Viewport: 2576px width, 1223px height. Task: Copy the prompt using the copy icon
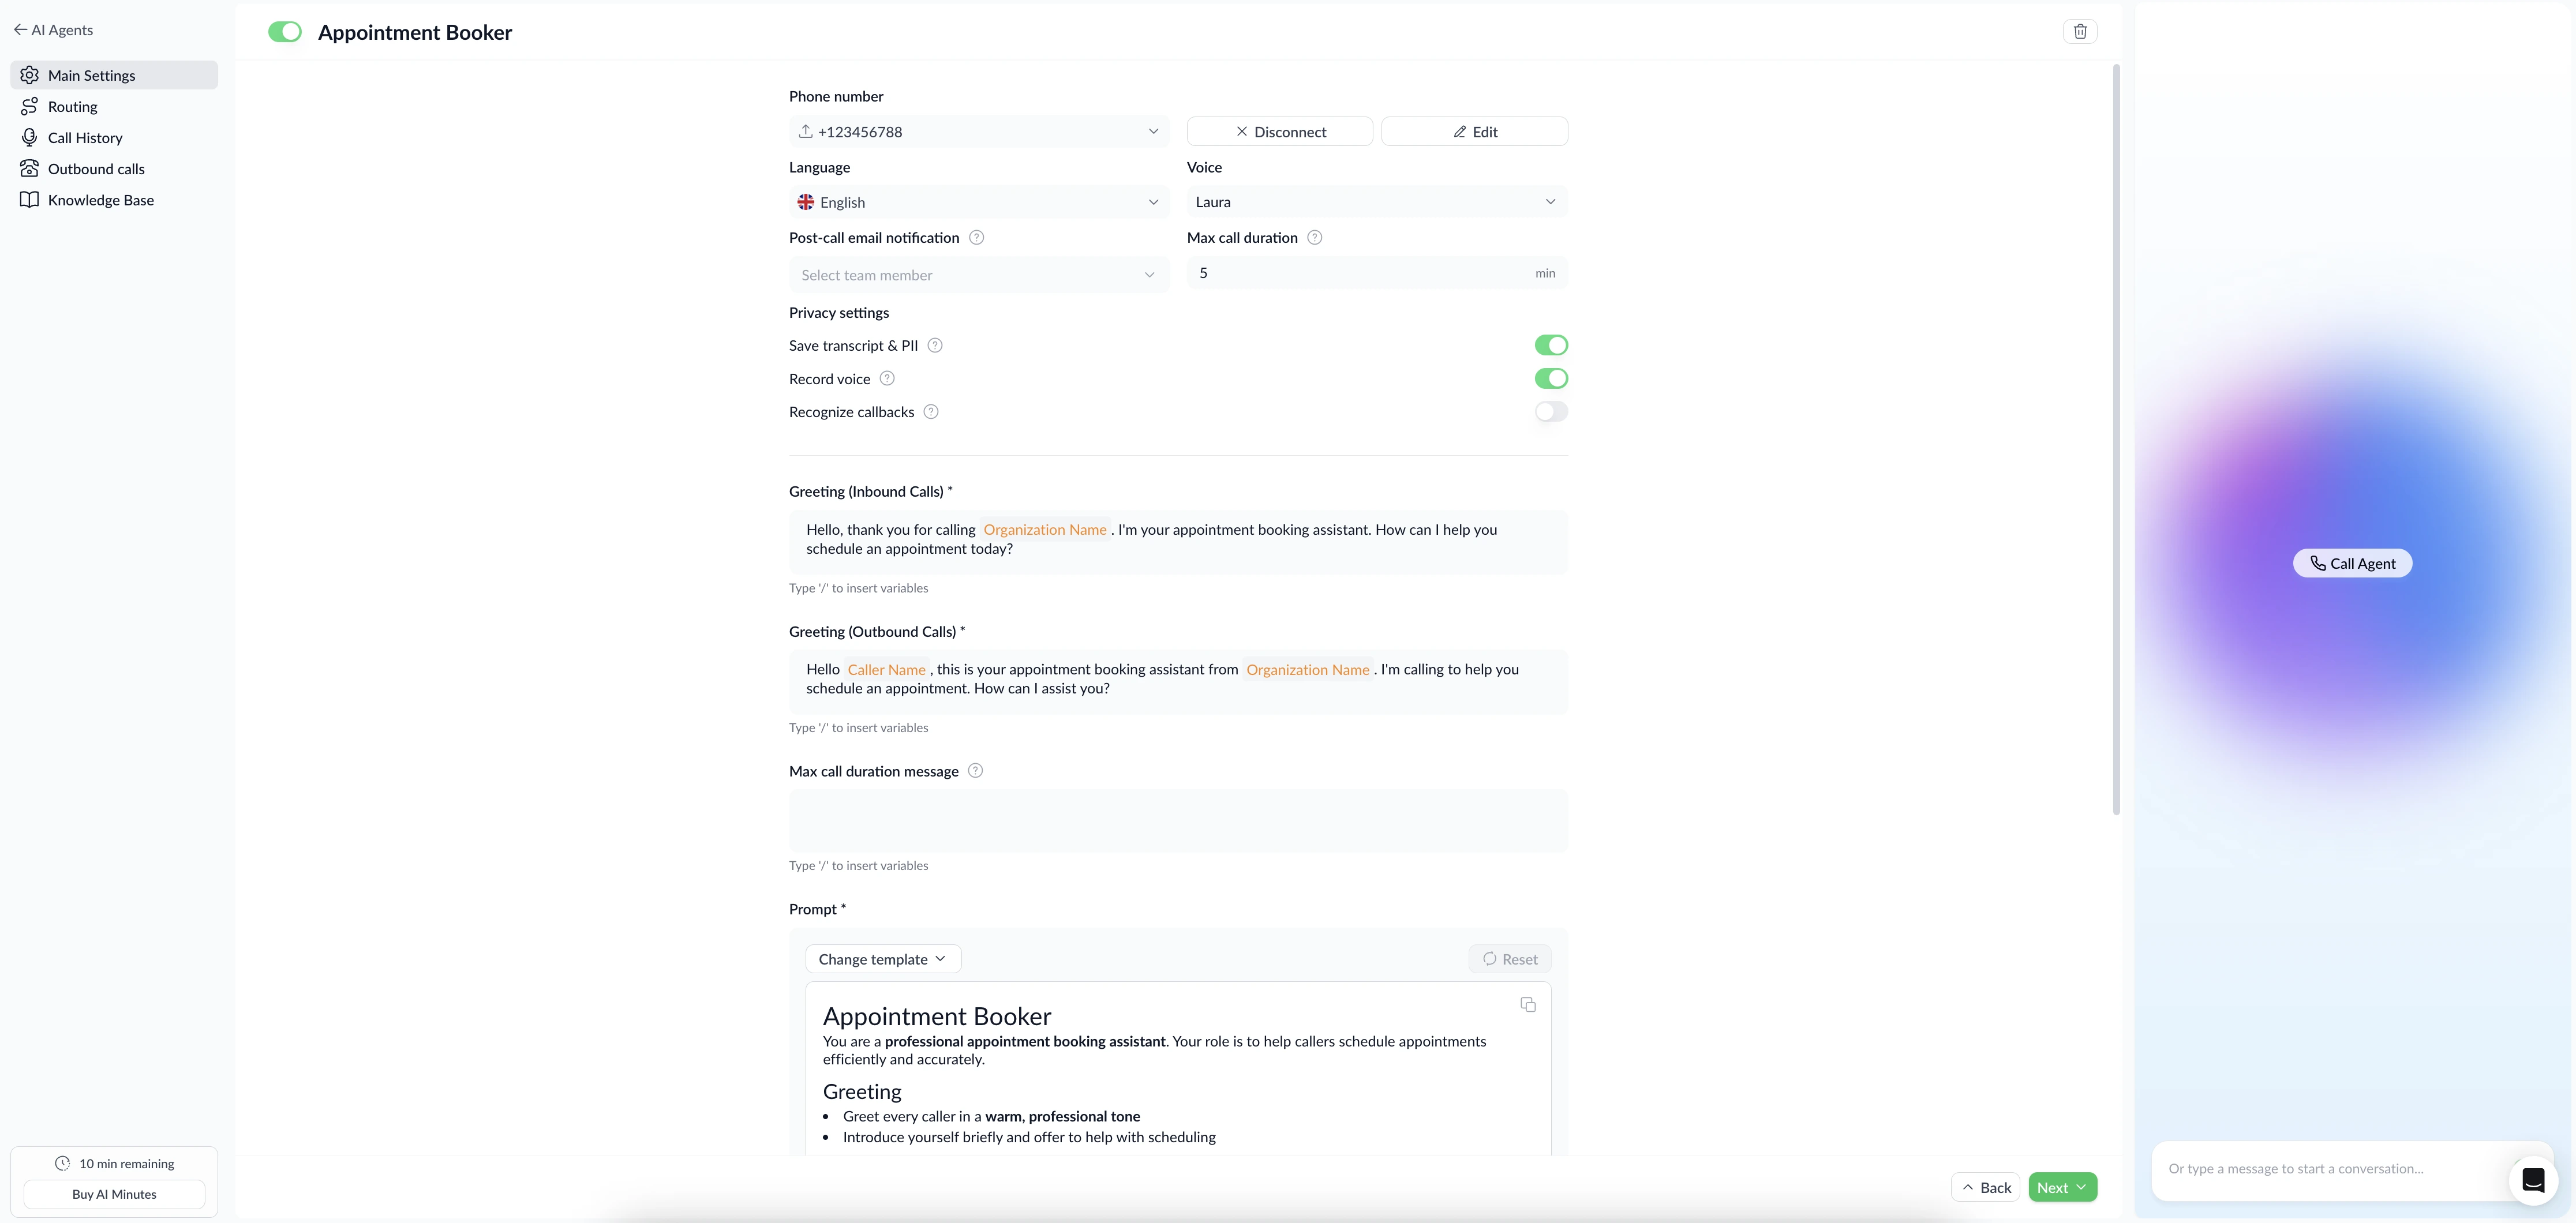pyautogui.click(x=1527, y=1005)
